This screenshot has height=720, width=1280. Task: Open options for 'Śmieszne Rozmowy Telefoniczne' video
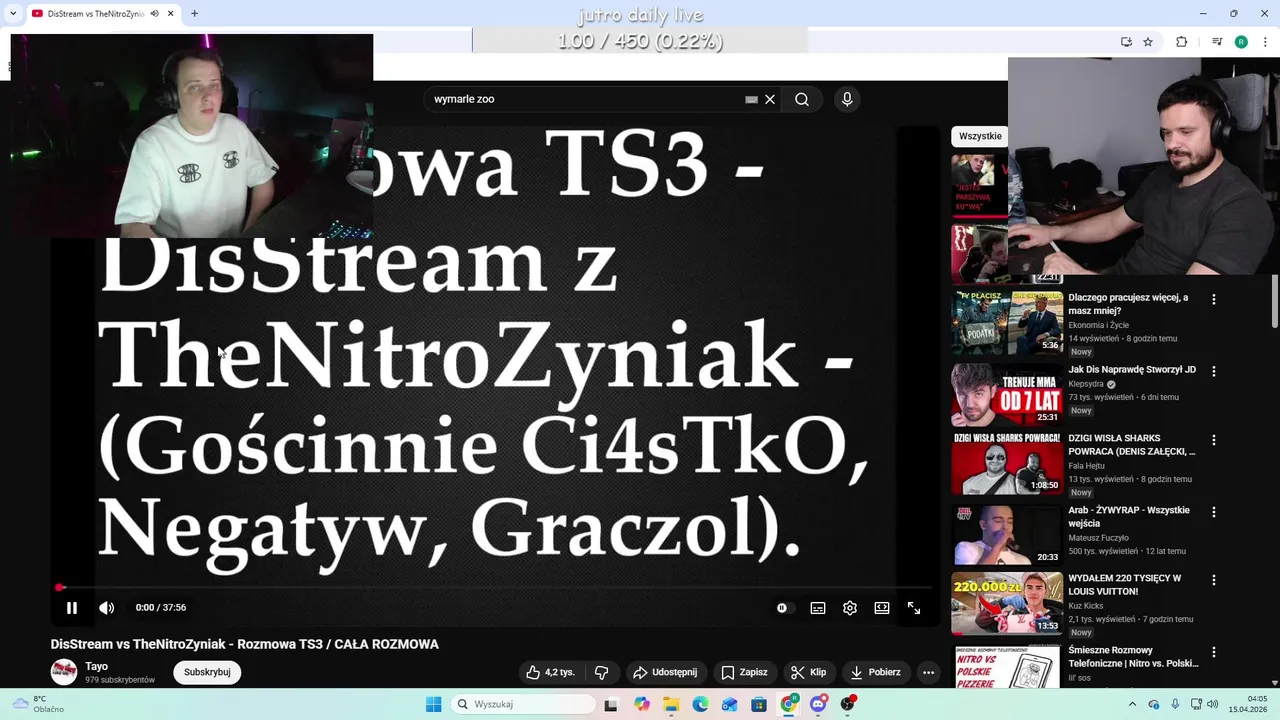(1214, 652)
